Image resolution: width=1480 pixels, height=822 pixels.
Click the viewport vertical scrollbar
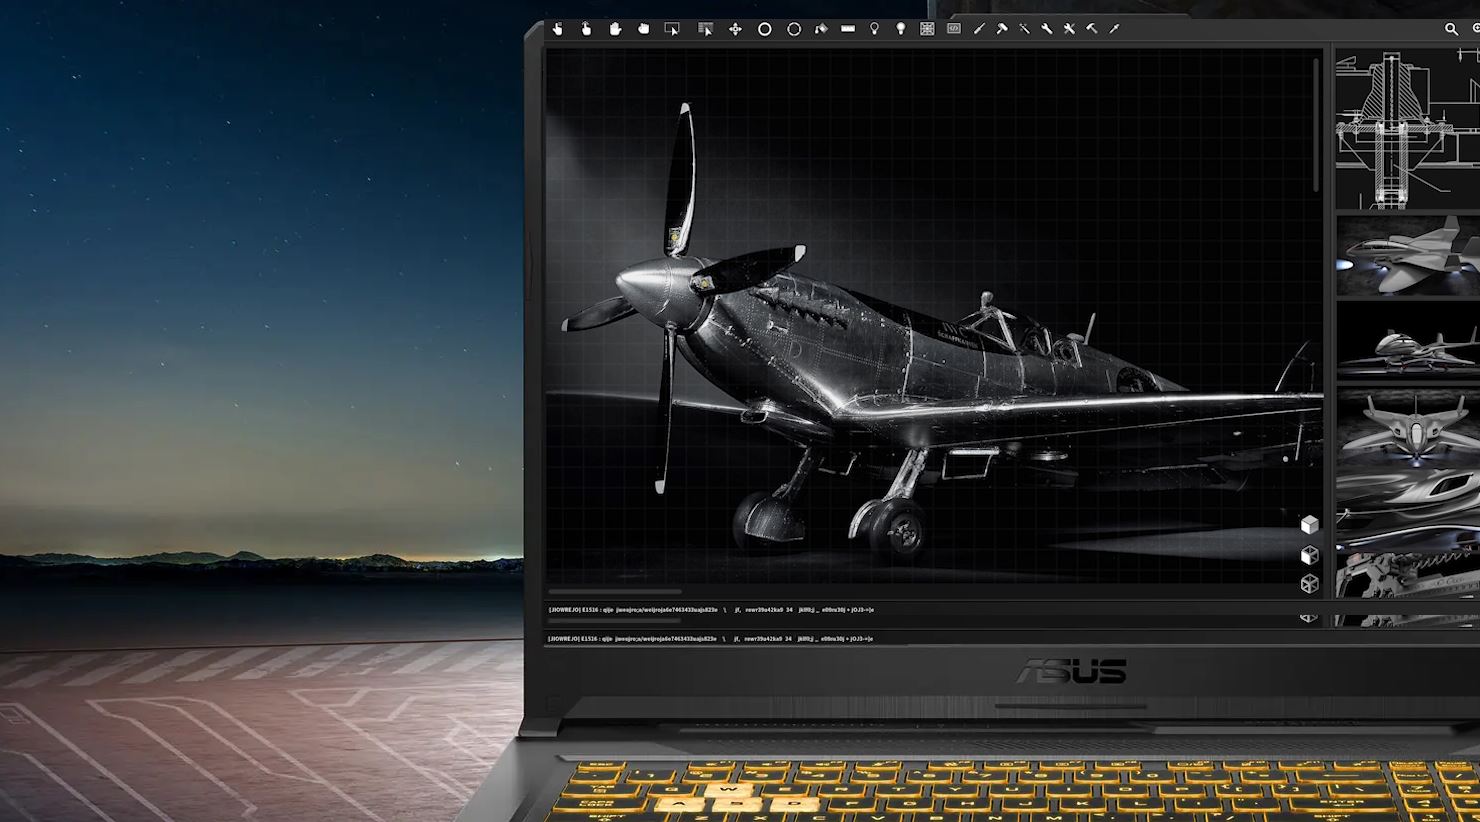1316,125
